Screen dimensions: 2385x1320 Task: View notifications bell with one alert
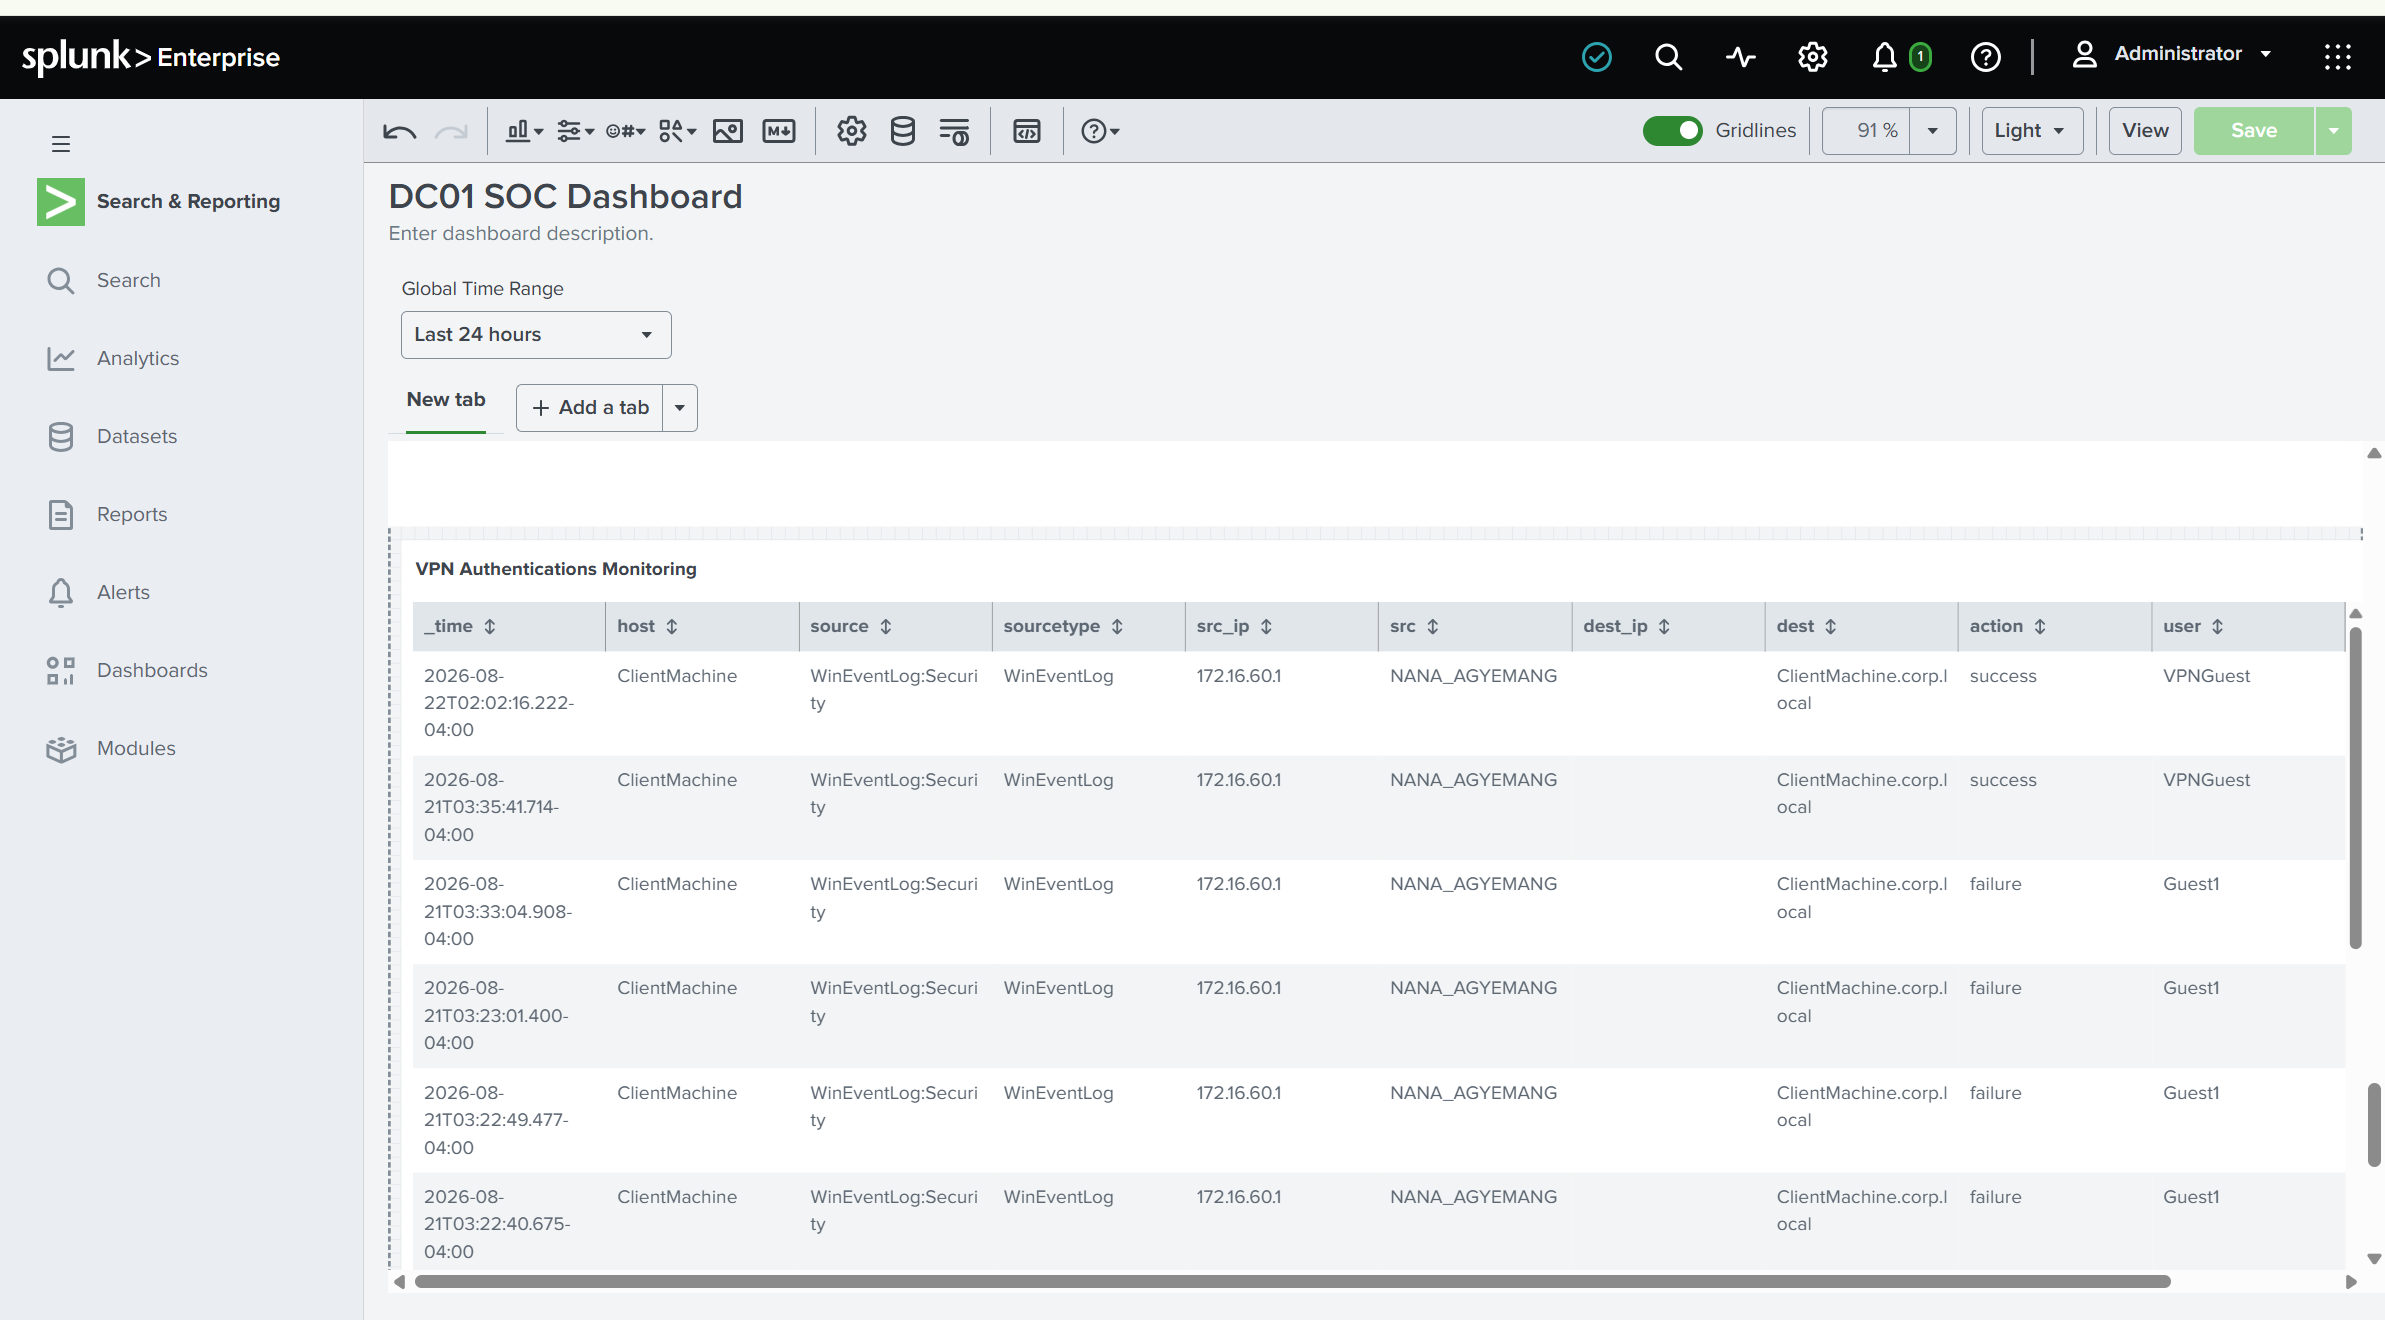(1901, 57)
